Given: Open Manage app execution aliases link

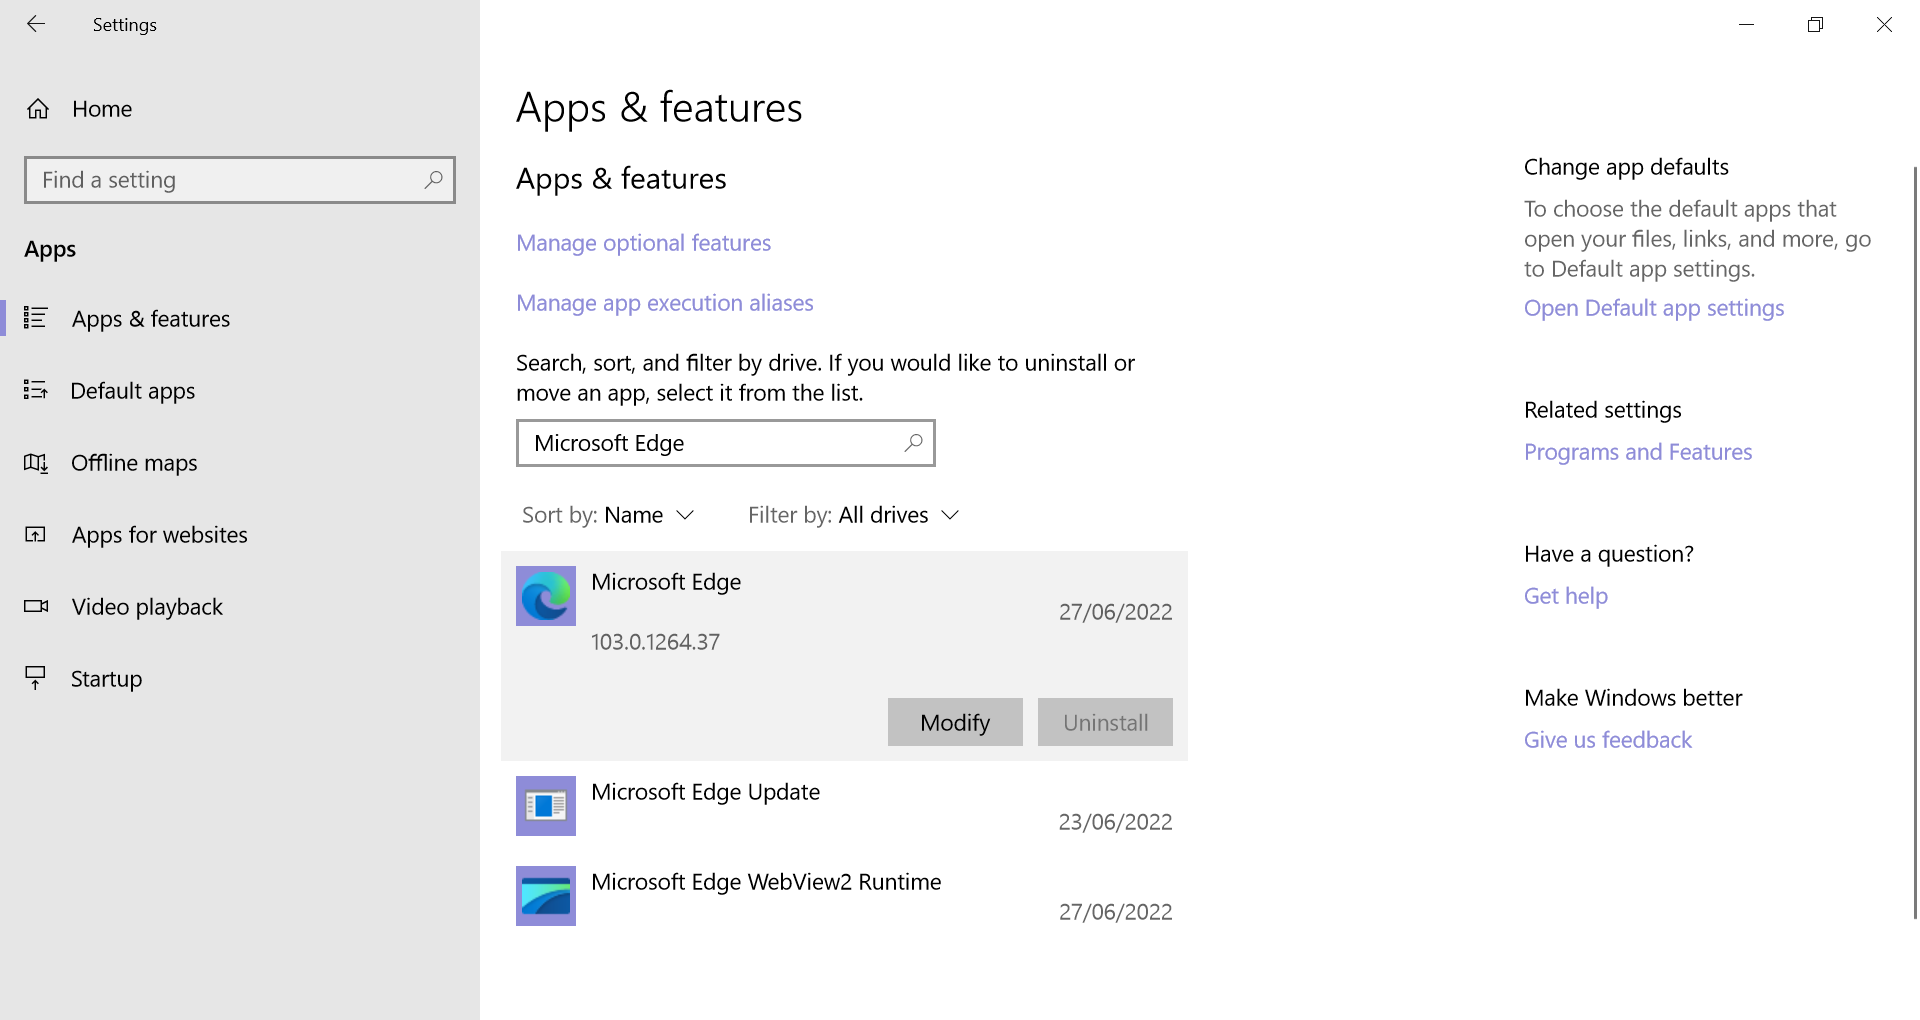Looking at the screenshot, I should (x=665, y=303).
